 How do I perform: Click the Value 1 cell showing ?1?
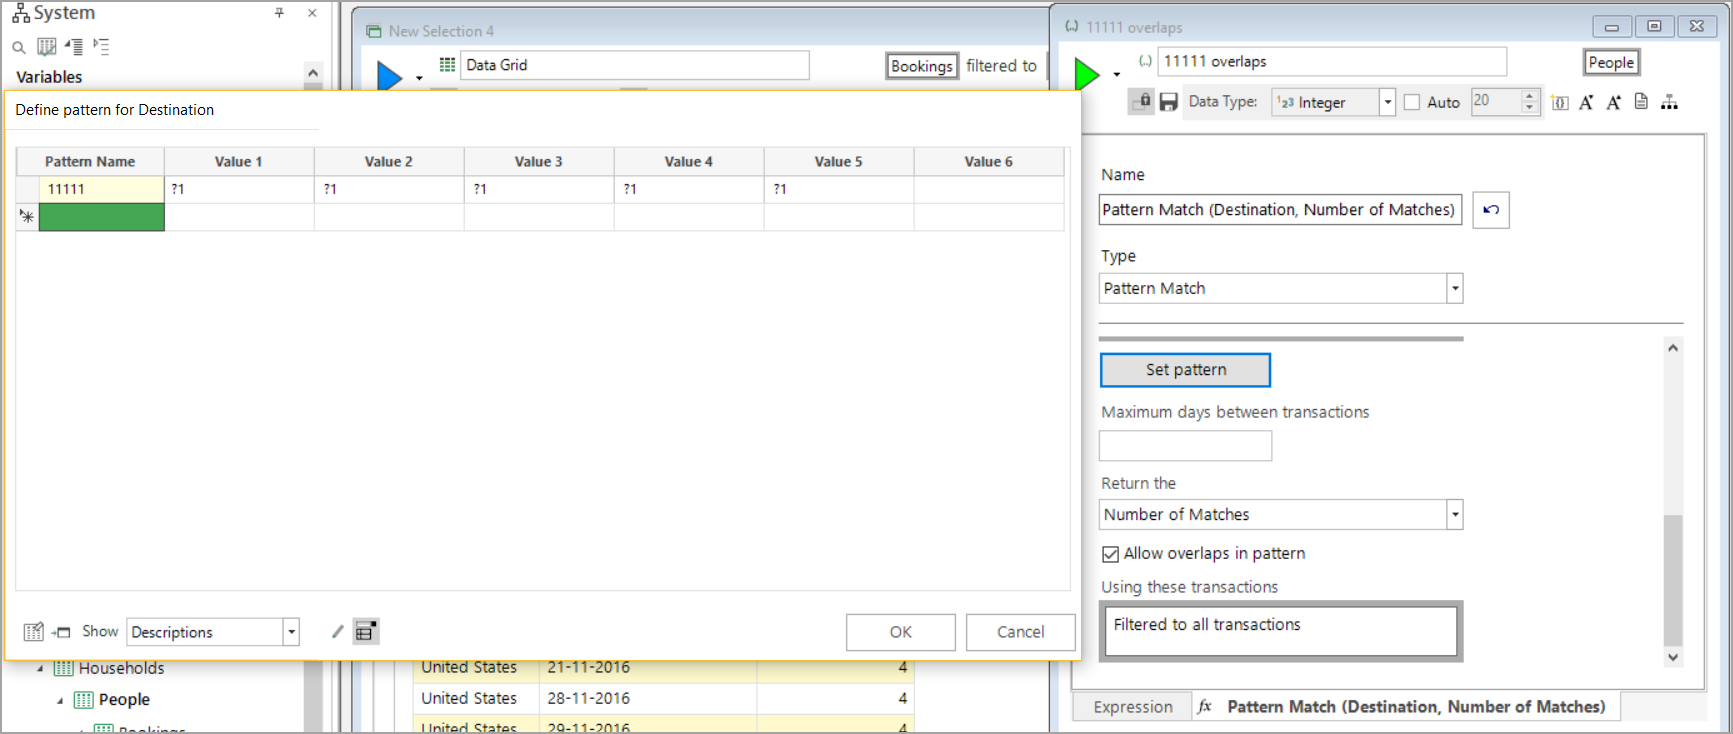click(239, 189)
